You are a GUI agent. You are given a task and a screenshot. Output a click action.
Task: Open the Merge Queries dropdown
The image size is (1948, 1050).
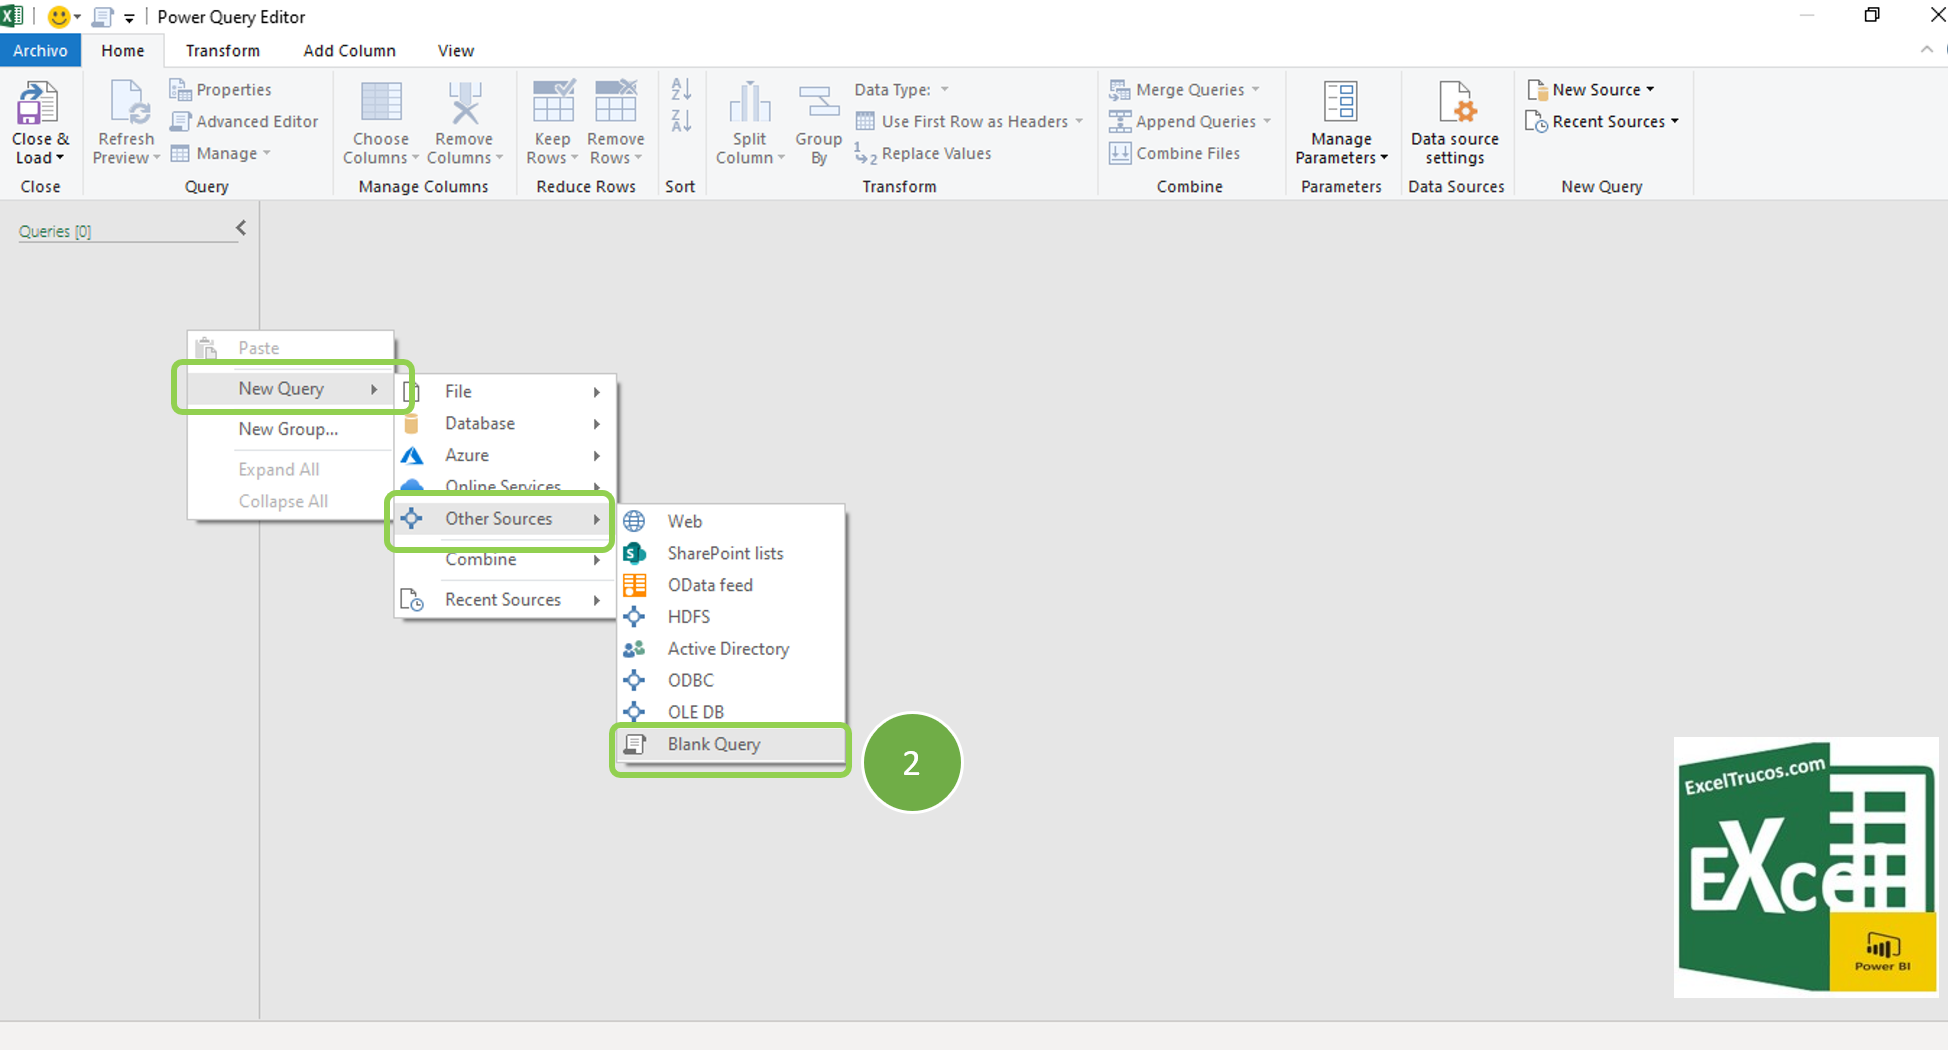click(1185, 90)
